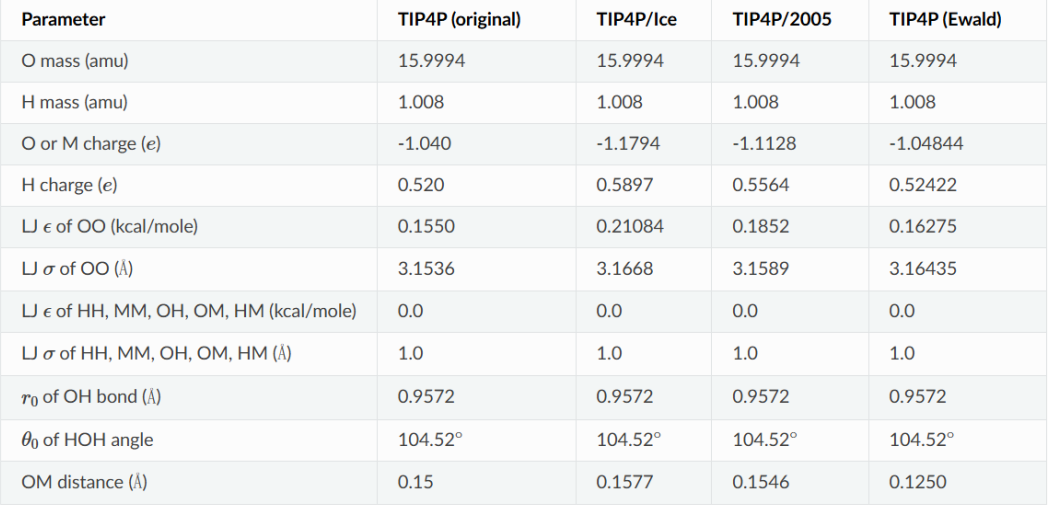Click the -1.1794 charge value for TIP4P/Ice

tap(628, 144)
